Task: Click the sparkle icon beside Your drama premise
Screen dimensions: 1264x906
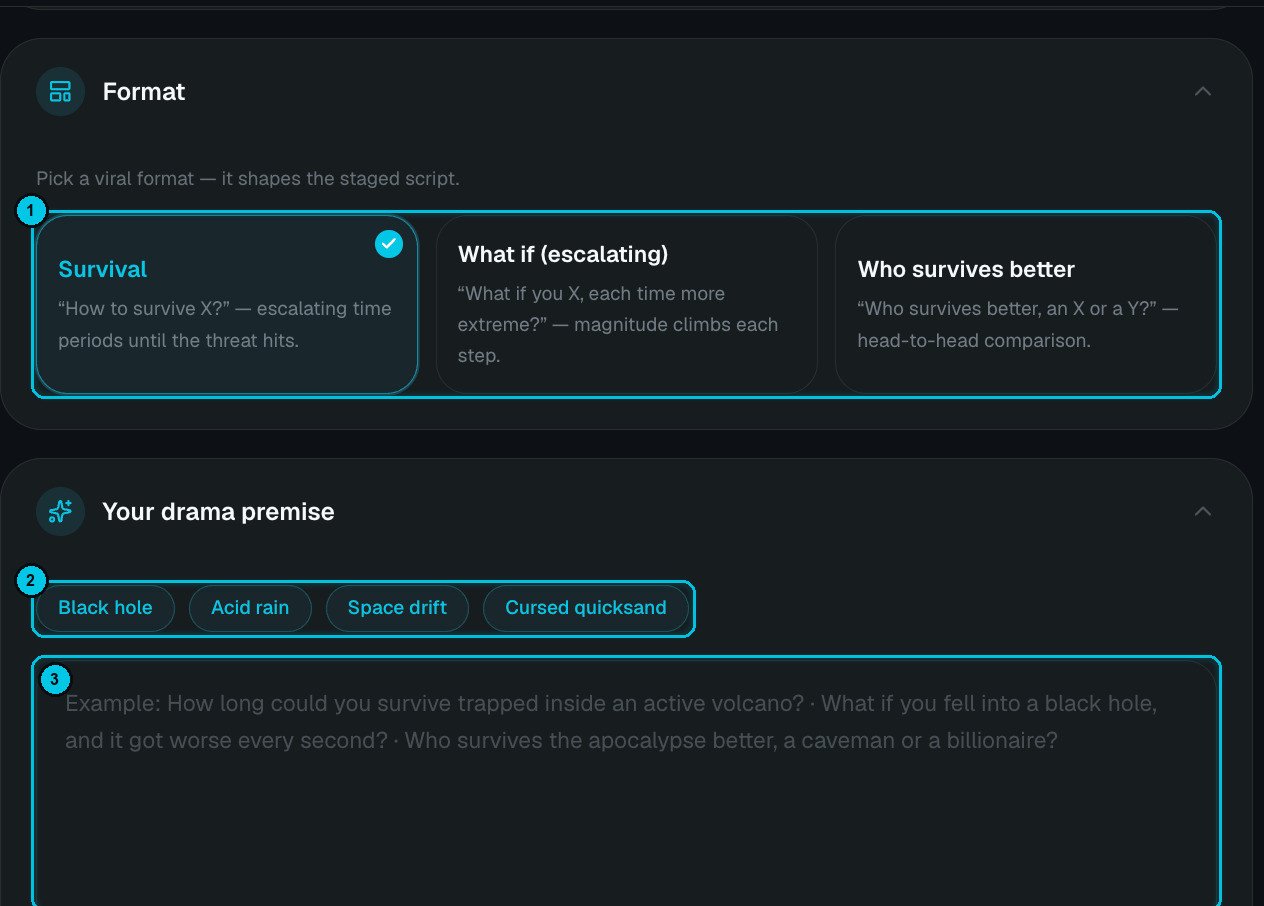Action: [x=60, y=512]
